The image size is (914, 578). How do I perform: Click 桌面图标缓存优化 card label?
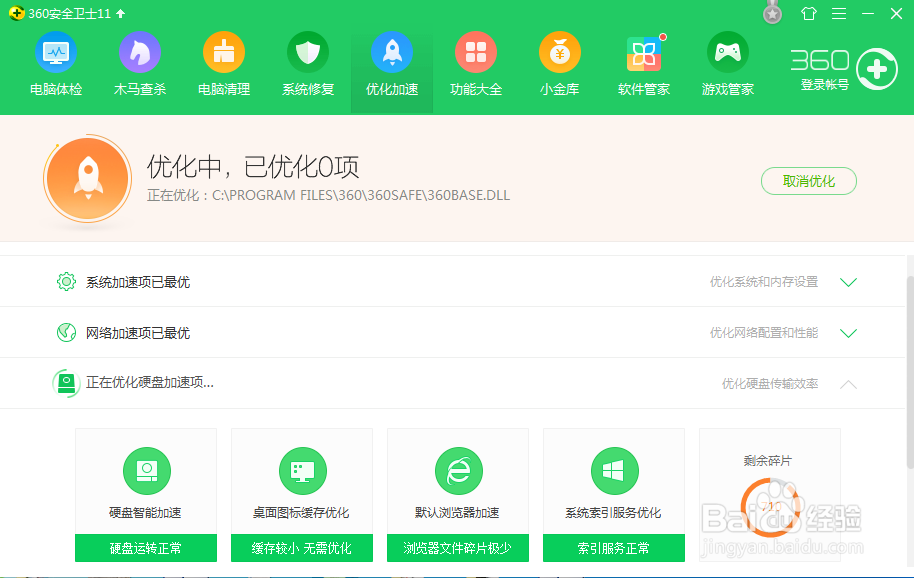[301, 513]
